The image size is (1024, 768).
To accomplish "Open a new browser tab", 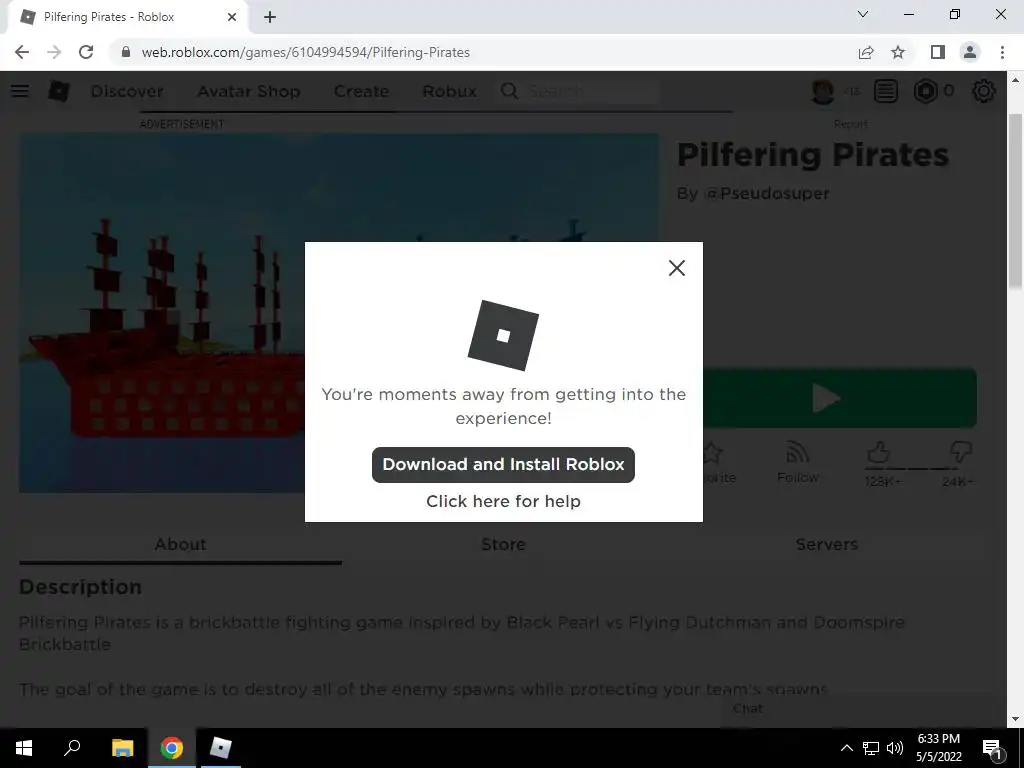I will 270,17.
